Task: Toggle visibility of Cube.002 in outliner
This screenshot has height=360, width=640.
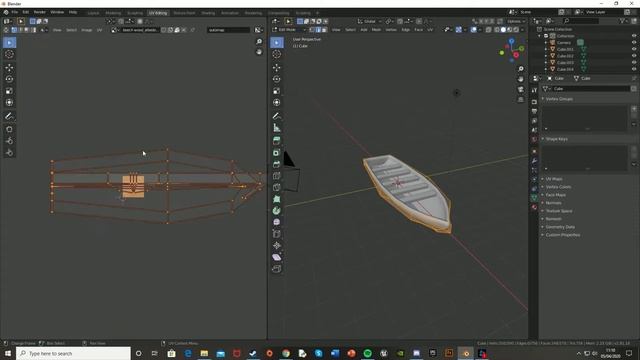Action: 634,56
